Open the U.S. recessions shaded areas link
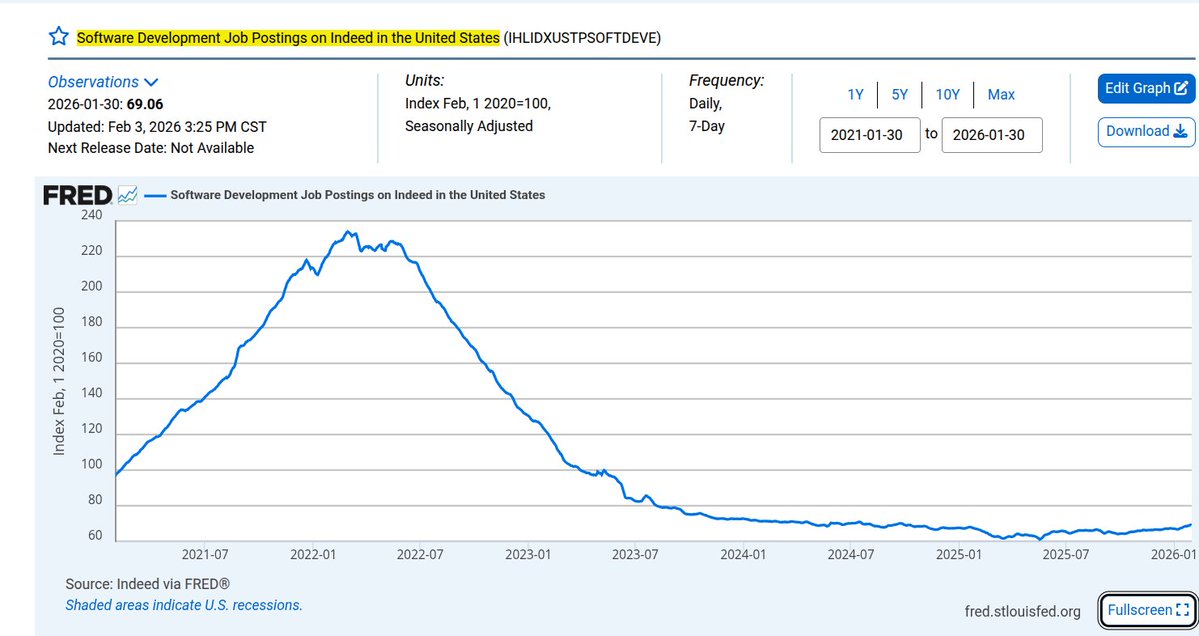This screenshot has height=636, width=1199. (x=183, y=605)
